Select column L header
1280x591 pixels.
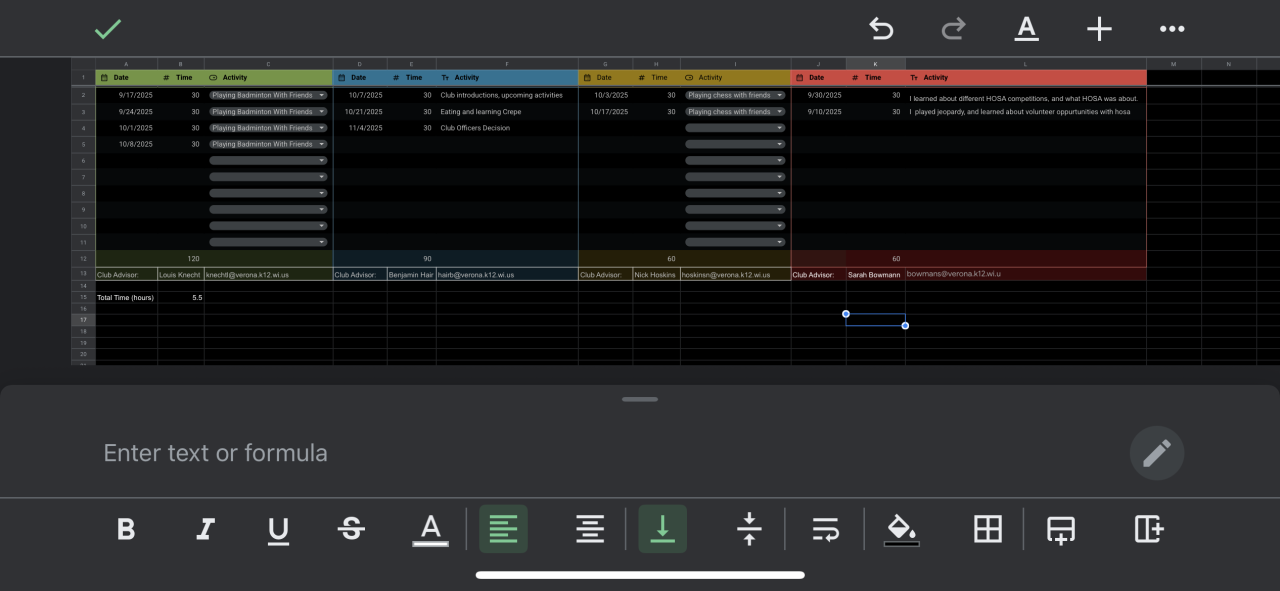[x=1026, y=64]
